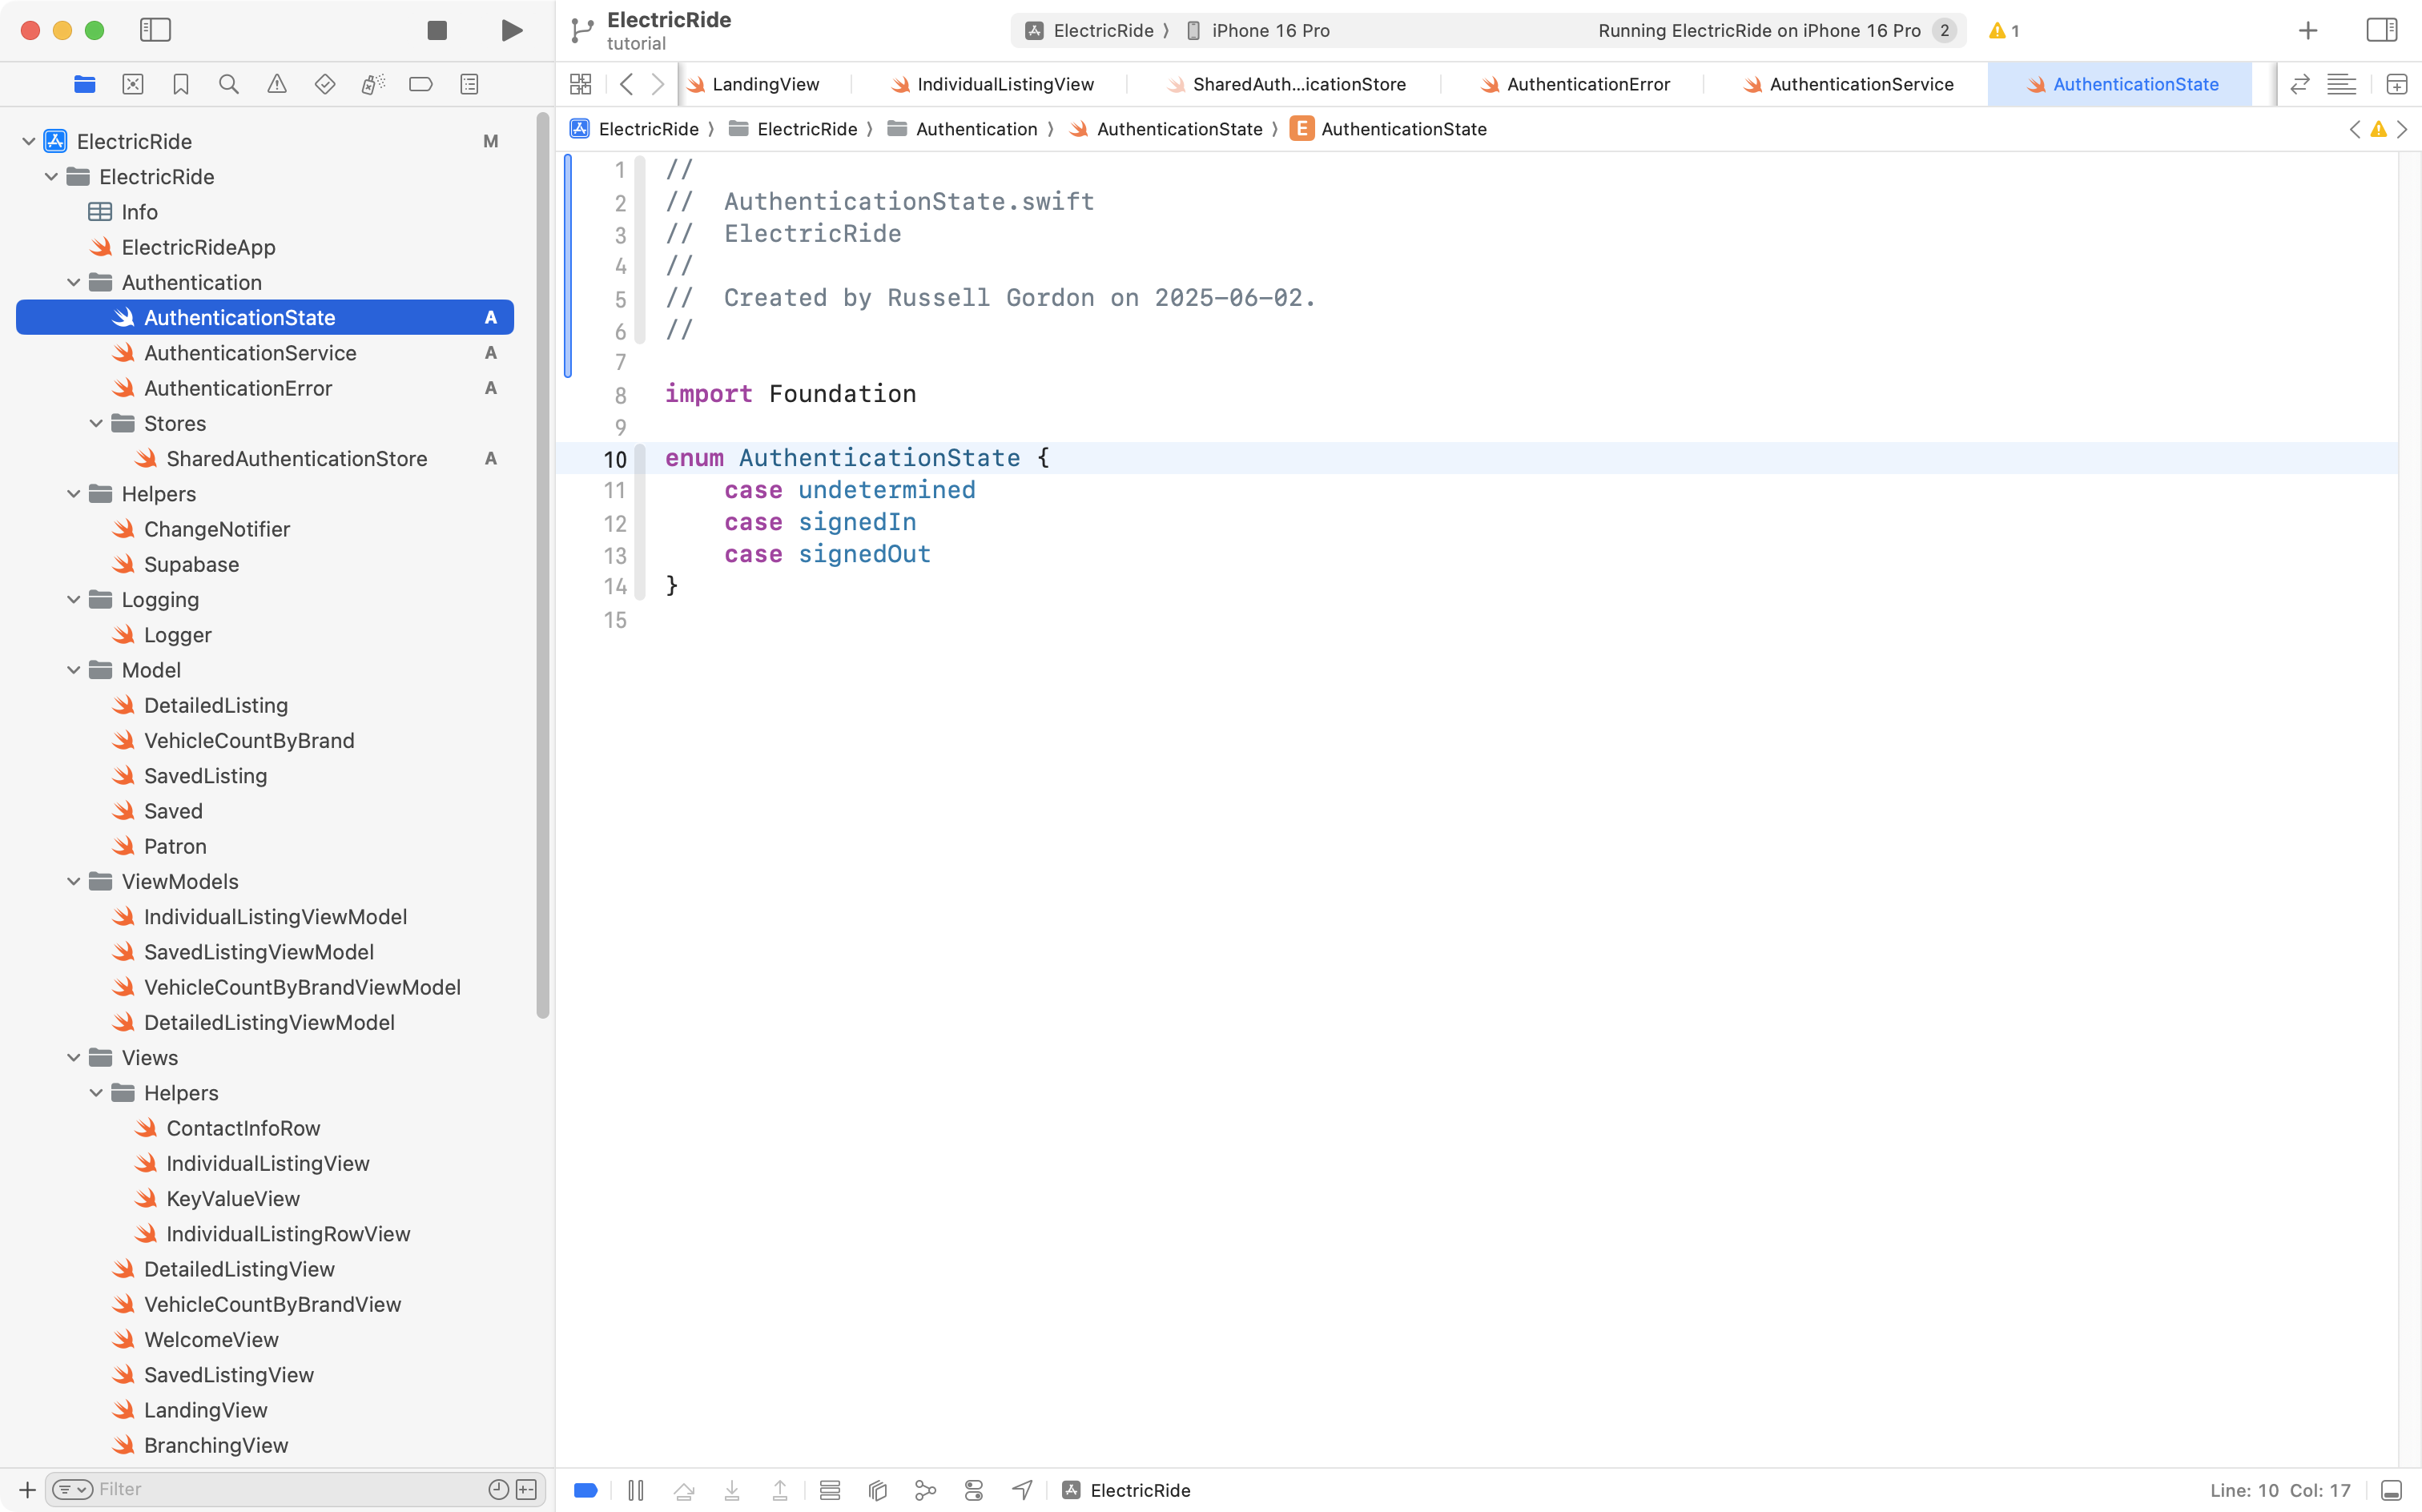Image resolution: width=2422 pixels, height=1512 pixels.
Task: Click the Debug View Hierarchy icon
Action: 878,1490
